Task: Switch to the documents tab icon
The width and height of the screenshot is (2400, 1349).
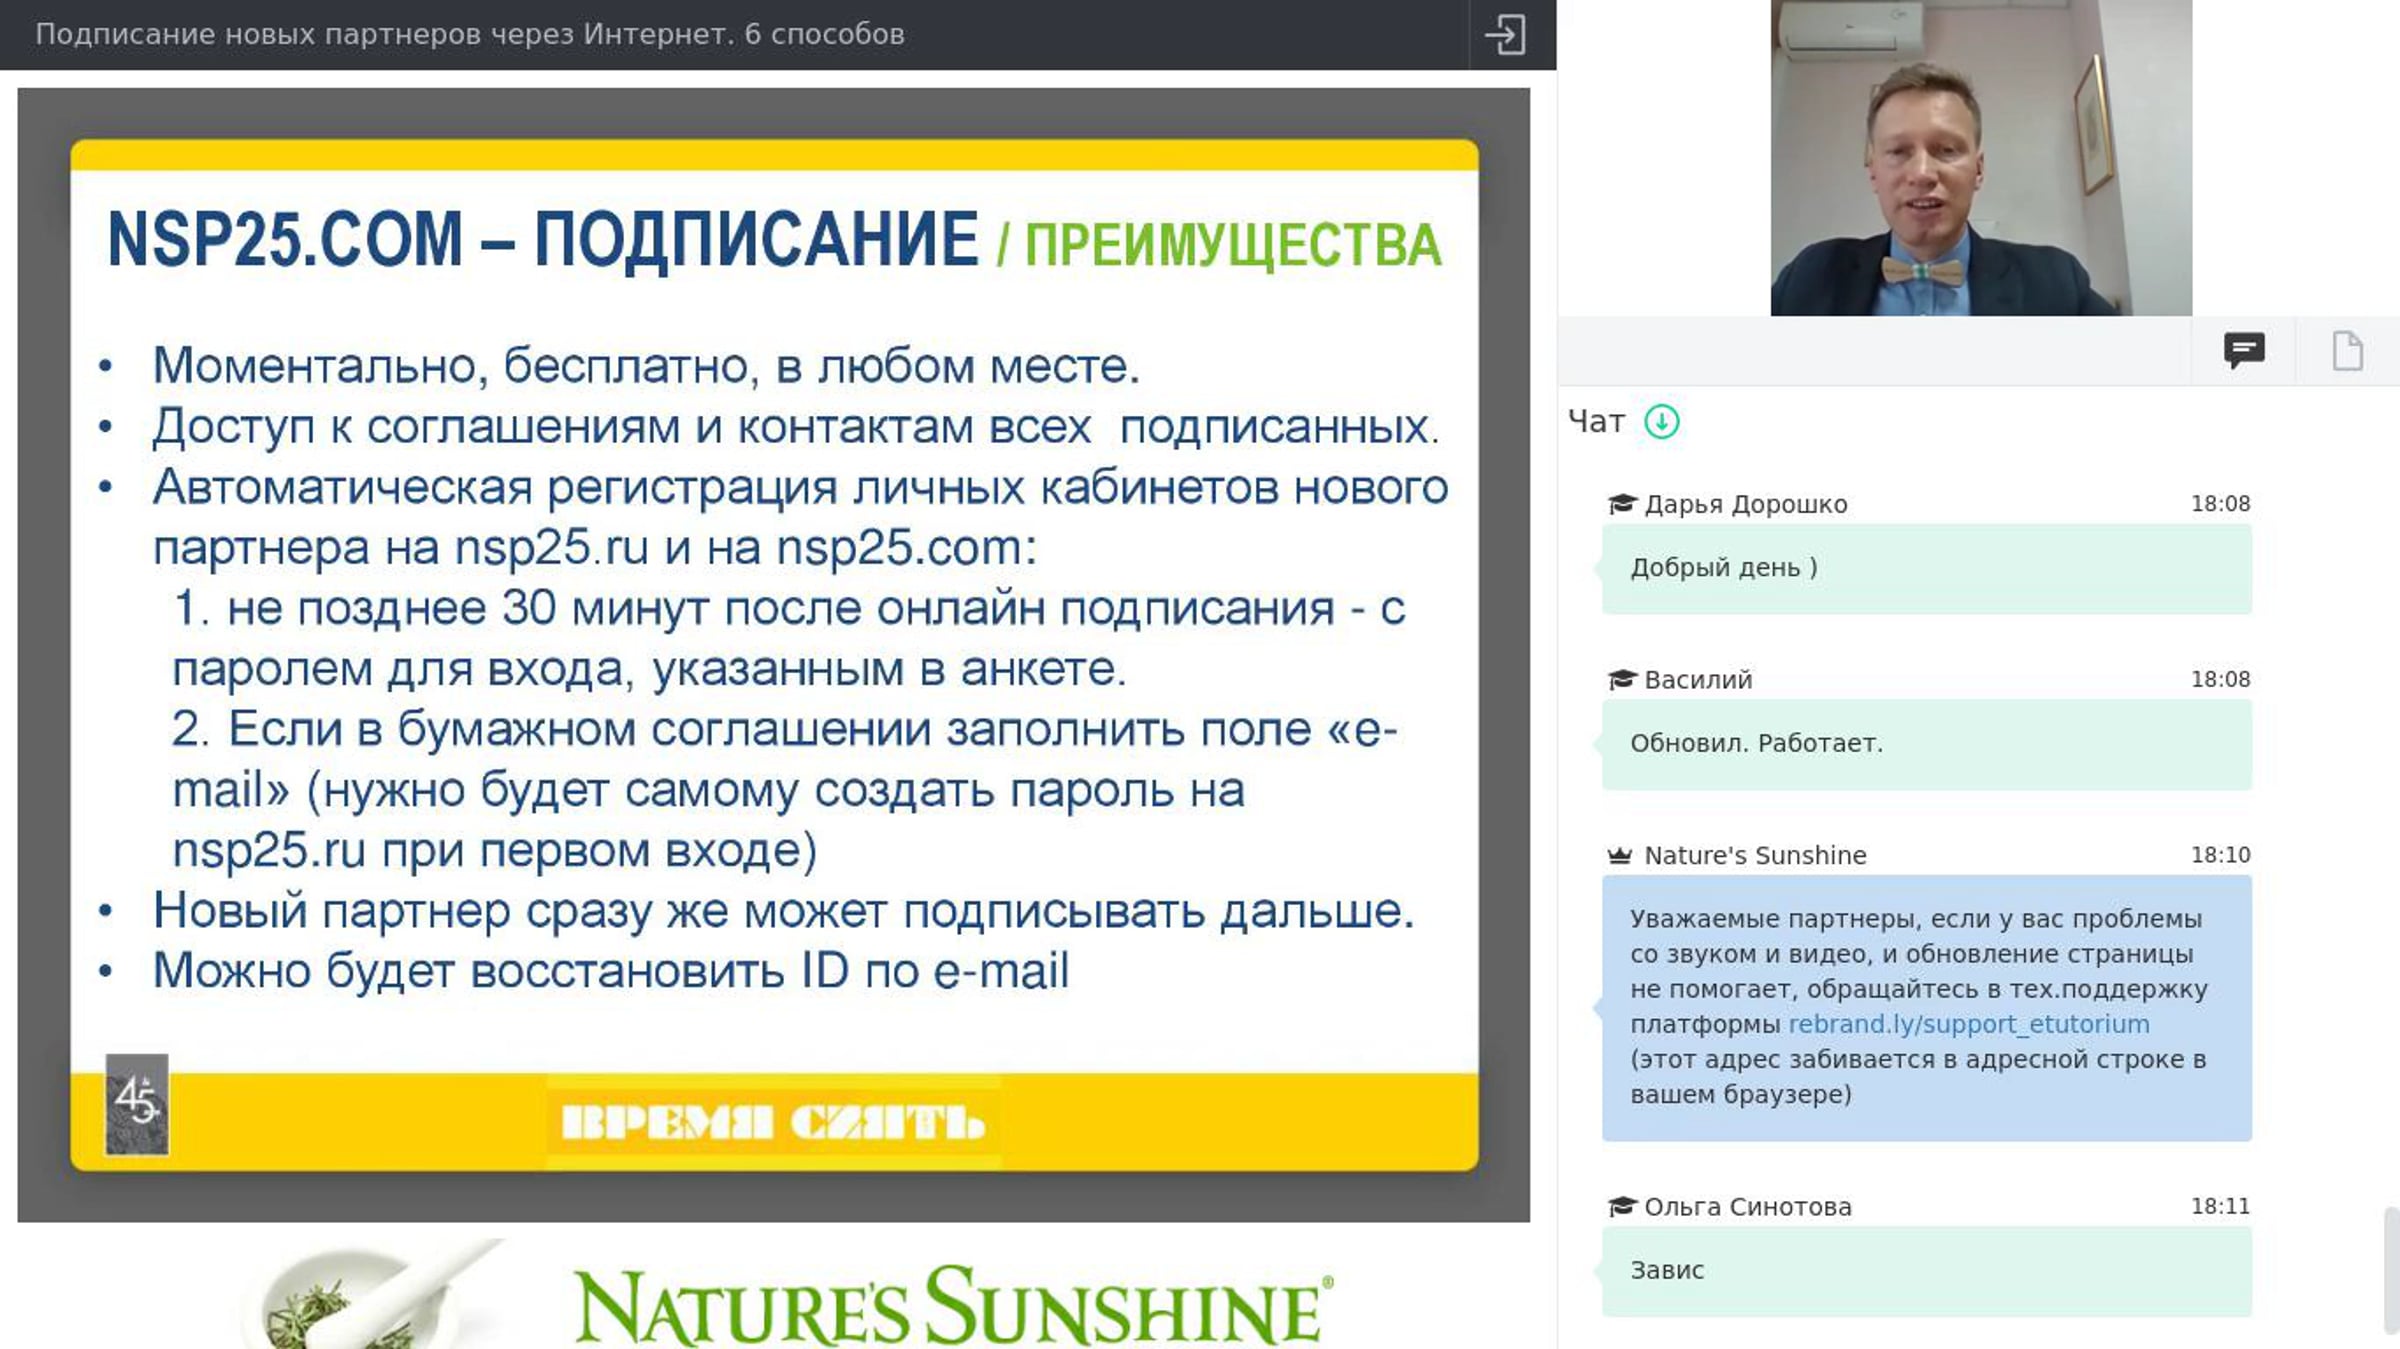Action: 2347,351
